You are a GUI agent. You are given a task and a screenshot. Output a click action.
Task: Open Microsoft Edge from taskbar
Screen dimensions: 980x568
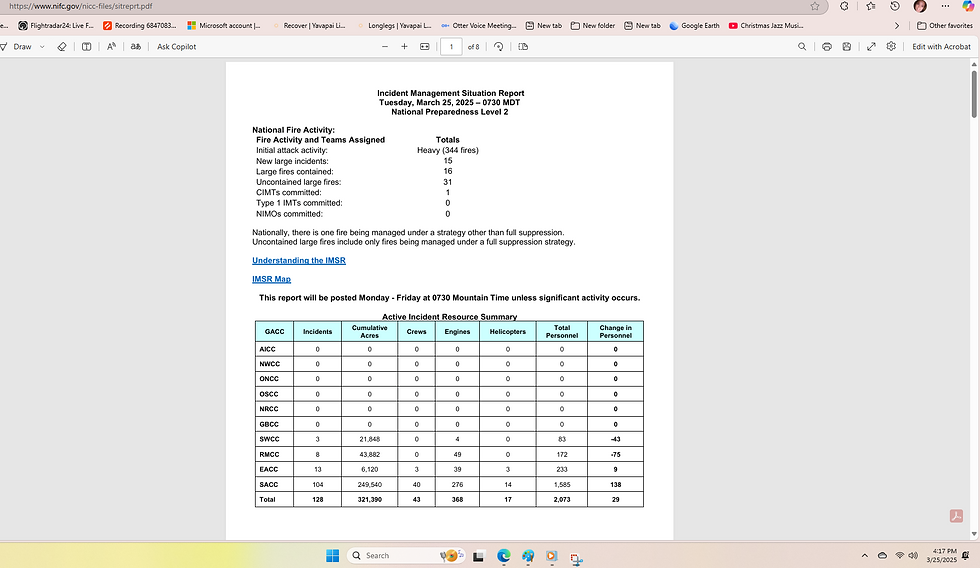click(504, 556)
